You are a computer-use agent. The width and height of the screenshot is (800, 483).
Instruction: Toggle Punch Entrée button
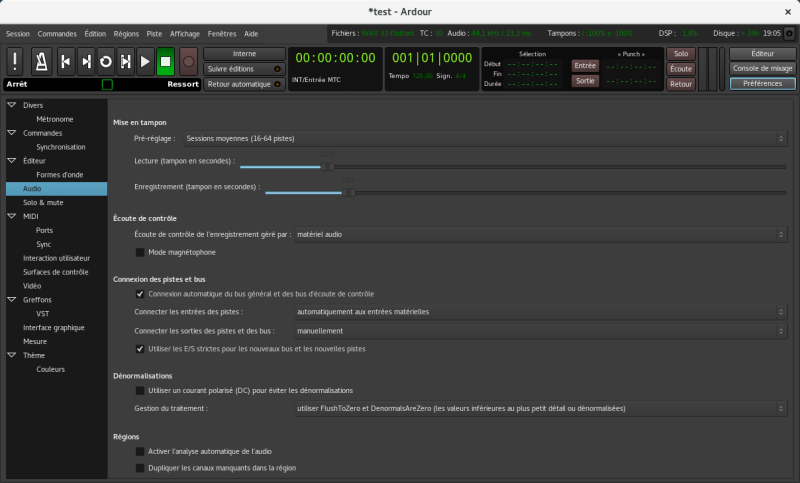585,65
